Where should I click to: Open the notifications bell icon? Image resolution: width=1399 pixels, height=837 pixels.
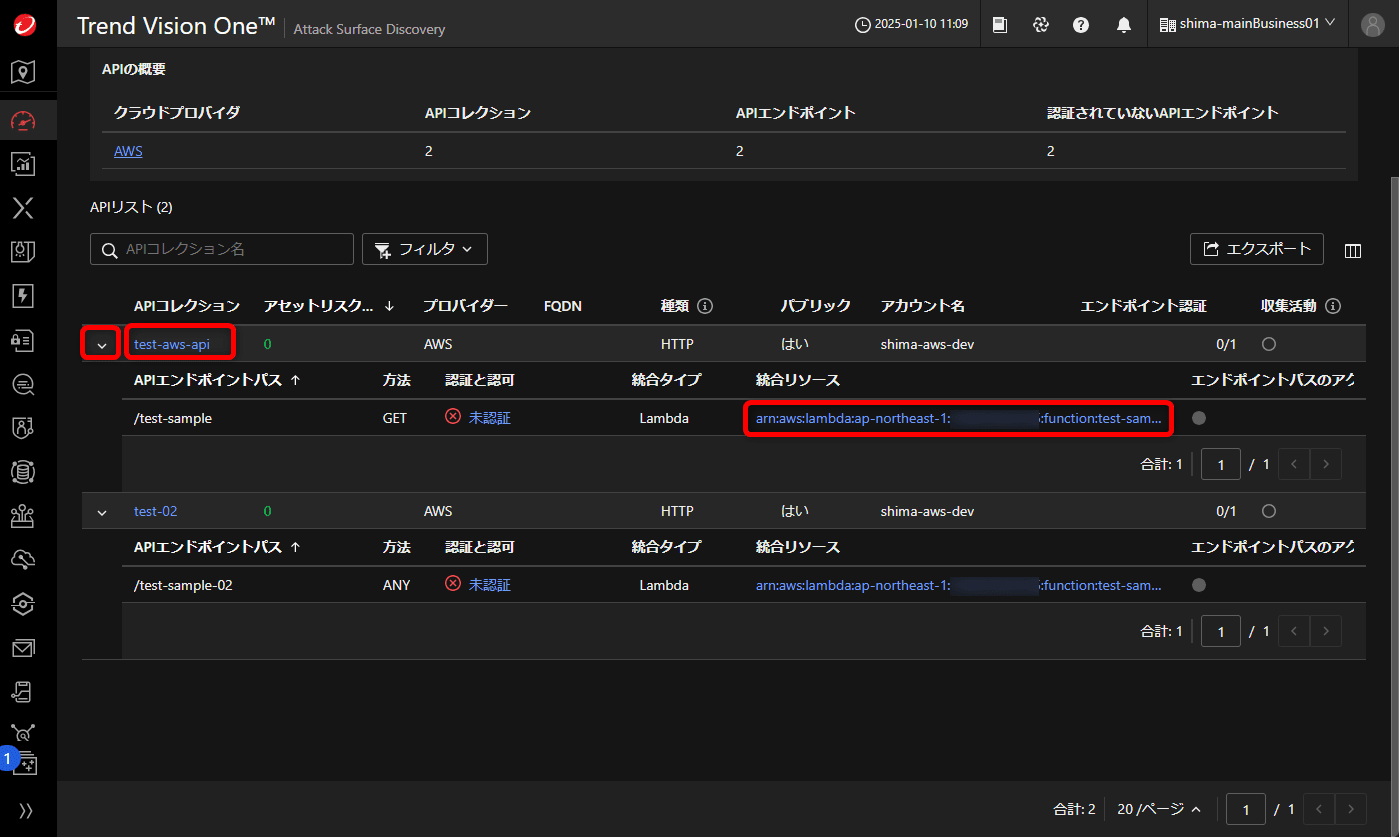tap(1124, 25)
